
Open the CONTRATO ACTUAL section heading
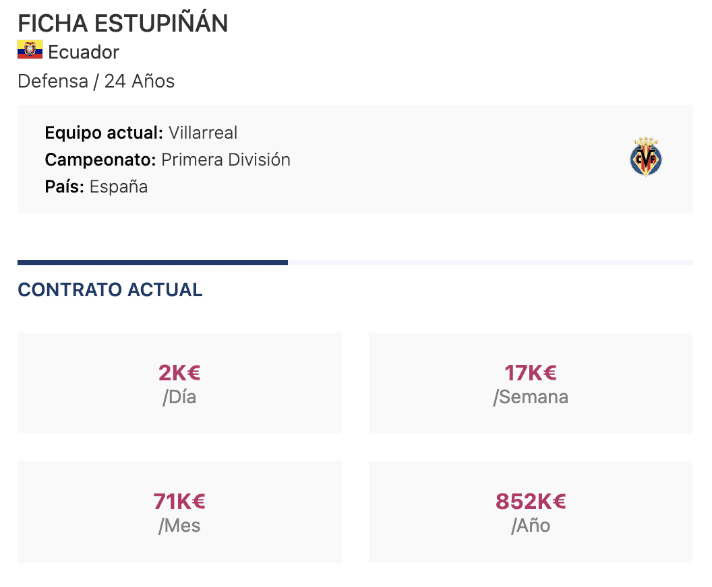click(110, 290)
